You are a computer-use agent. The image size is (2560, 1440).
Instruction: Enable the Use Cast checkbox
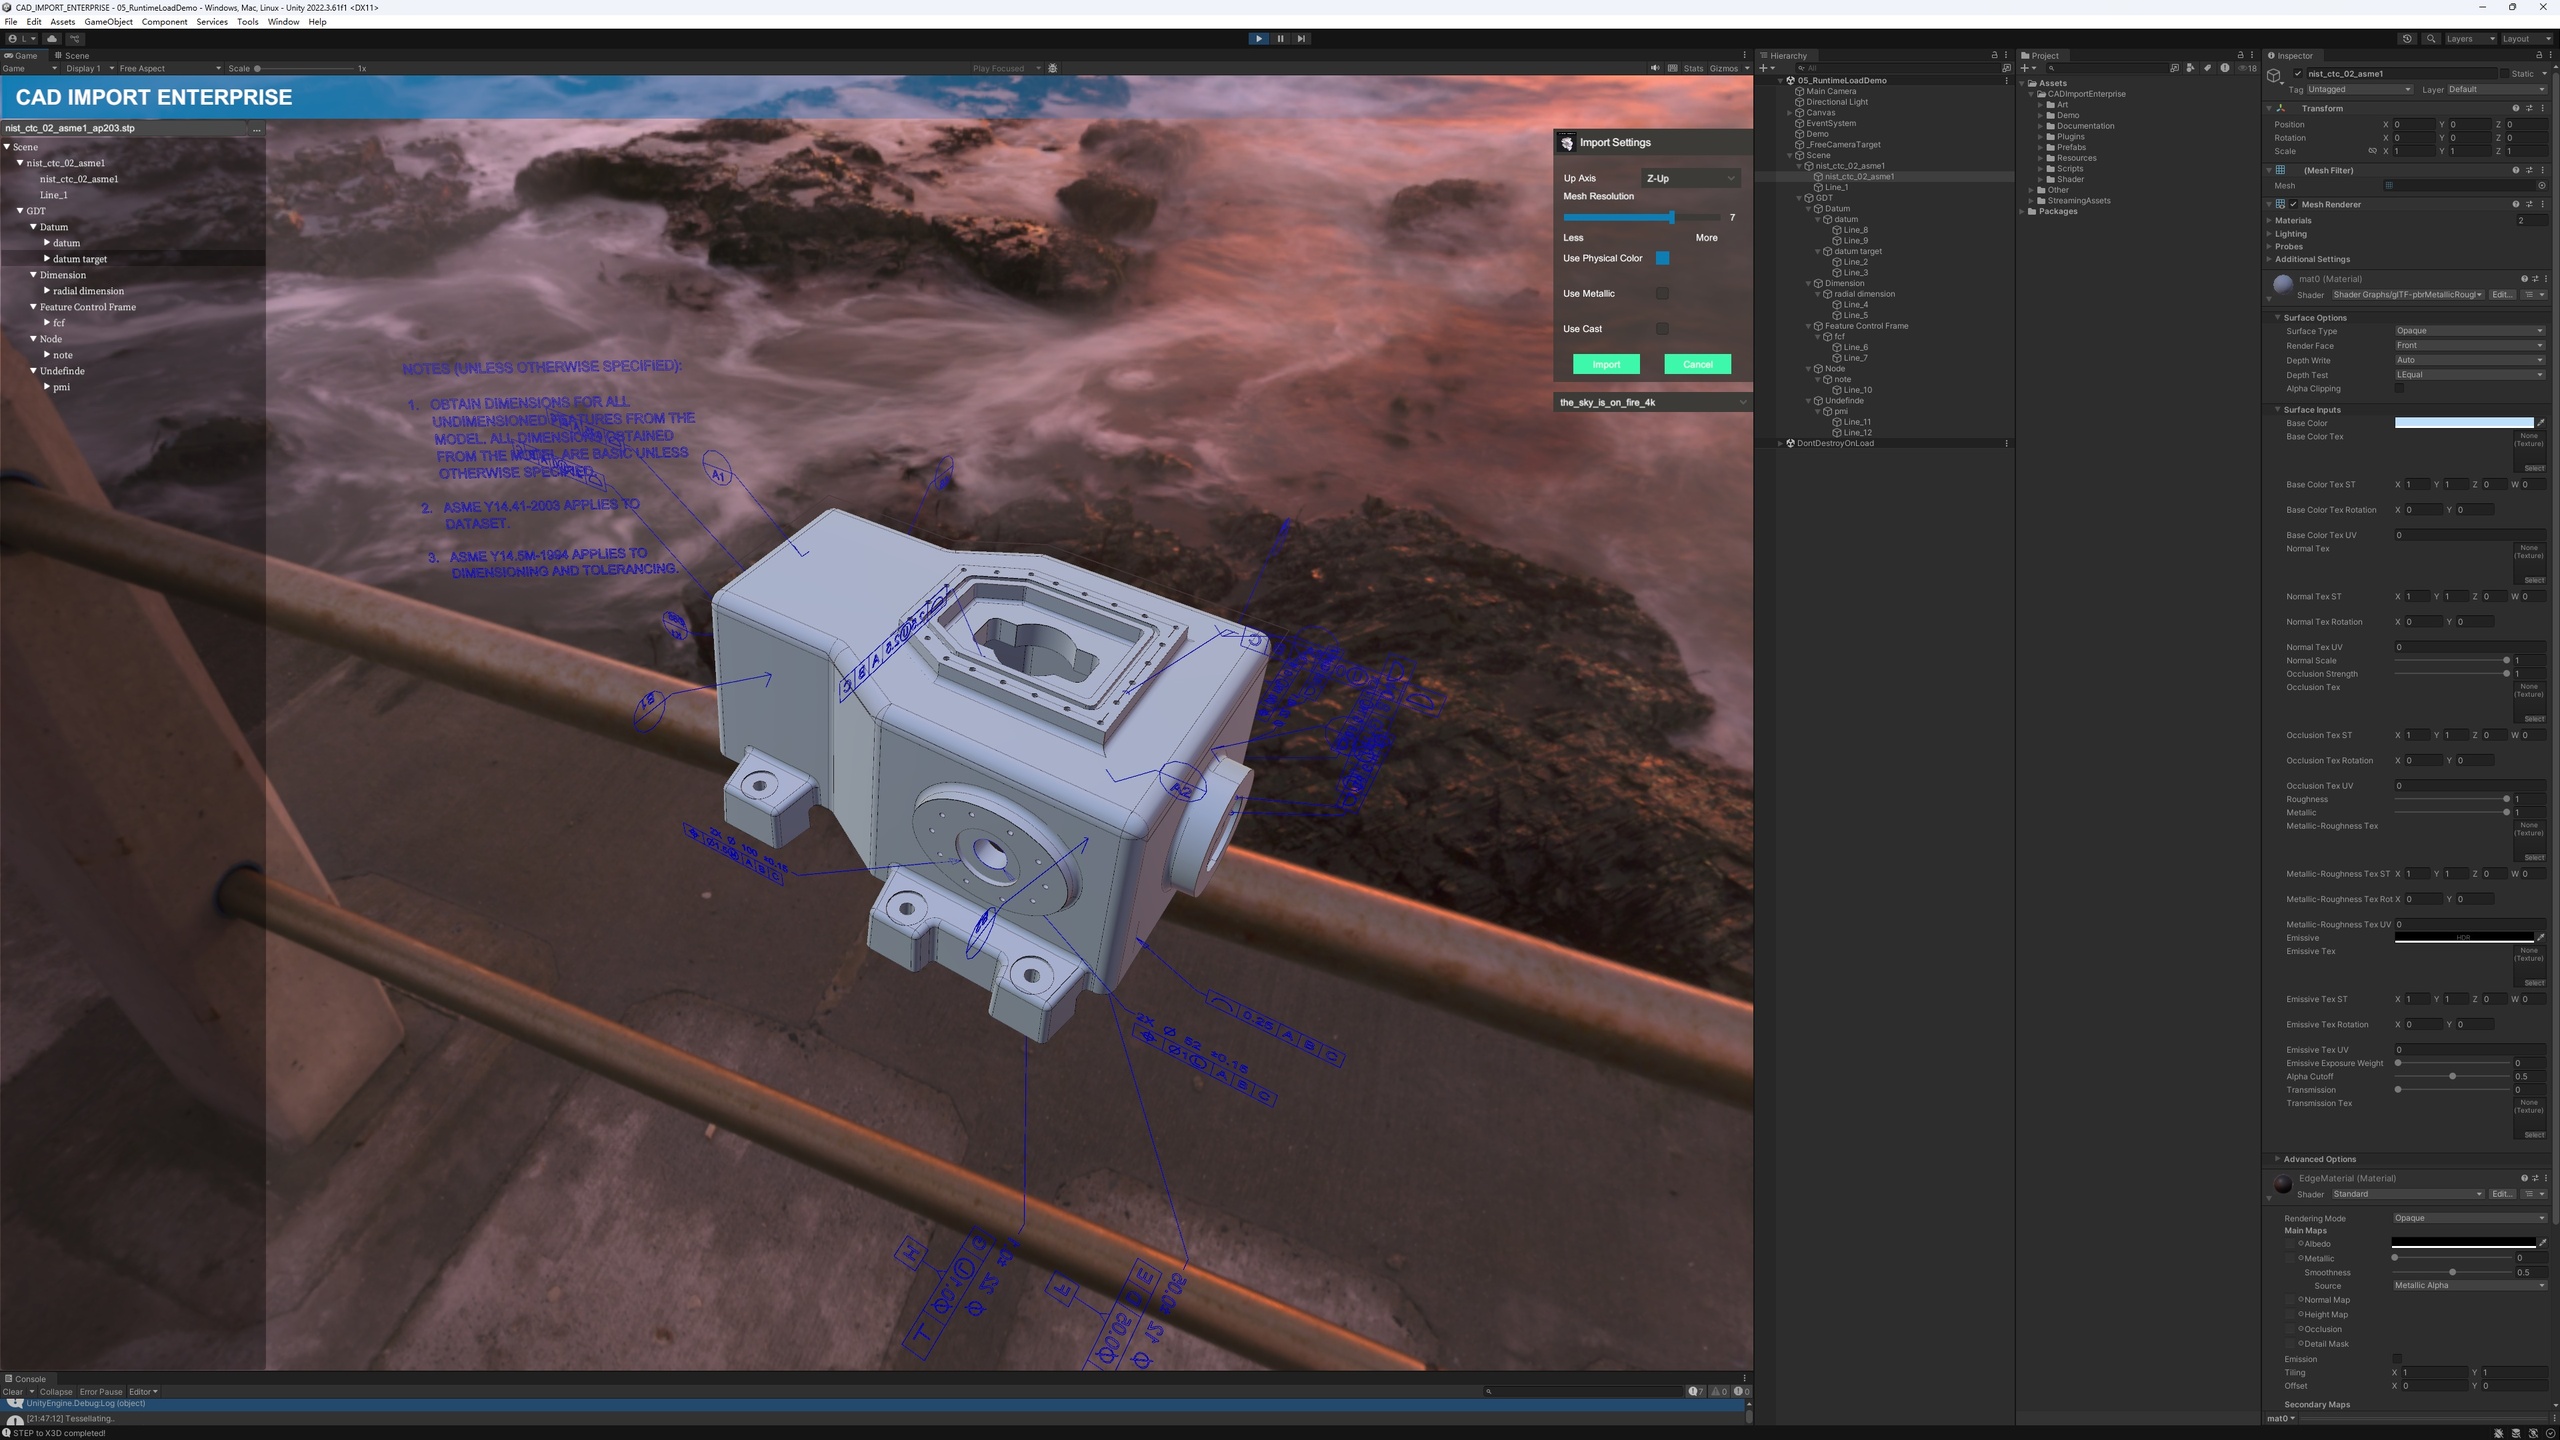click(x=1662, y=328)
